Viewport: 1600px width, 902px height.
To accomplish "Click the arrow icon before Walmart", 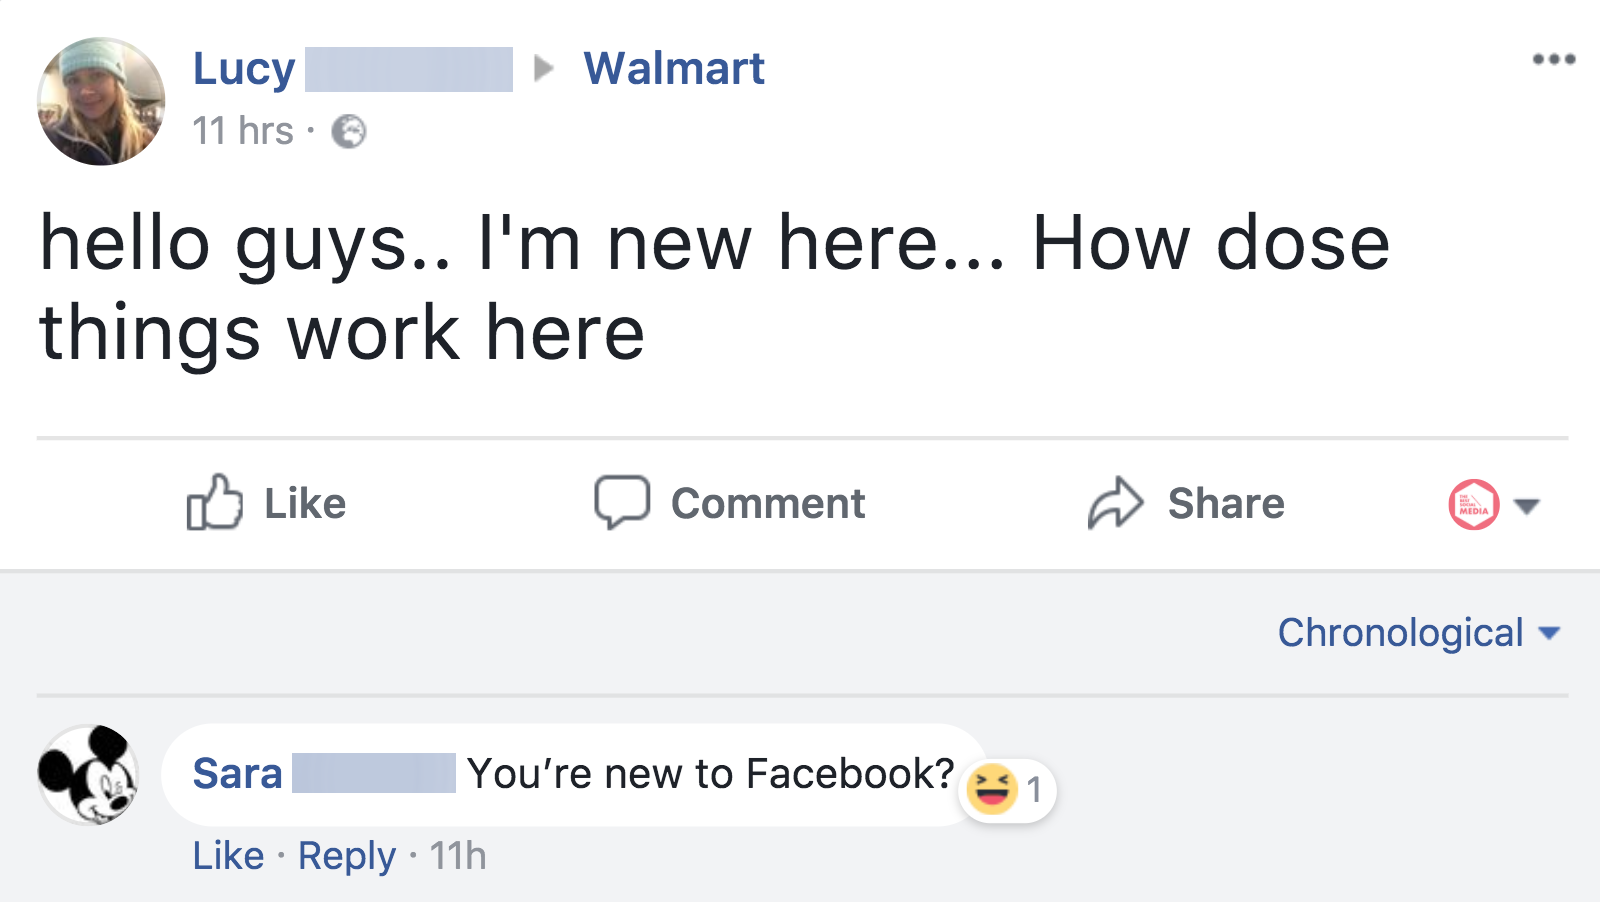I will [544, 68].
